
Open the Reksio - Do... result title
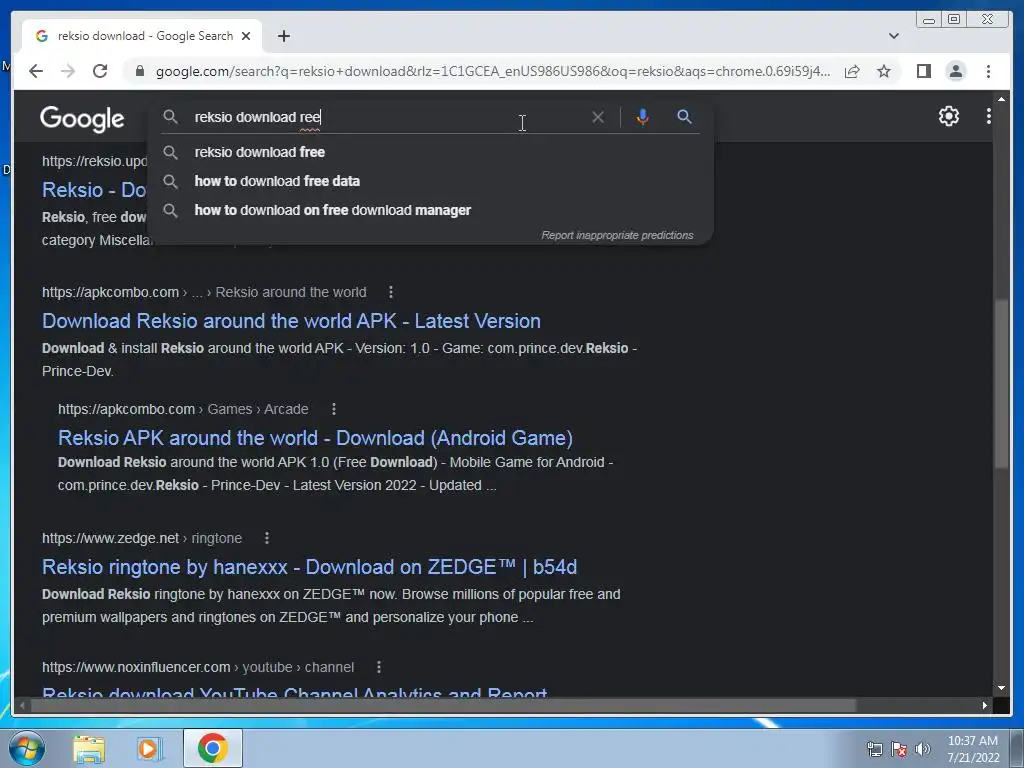[94, 190]
